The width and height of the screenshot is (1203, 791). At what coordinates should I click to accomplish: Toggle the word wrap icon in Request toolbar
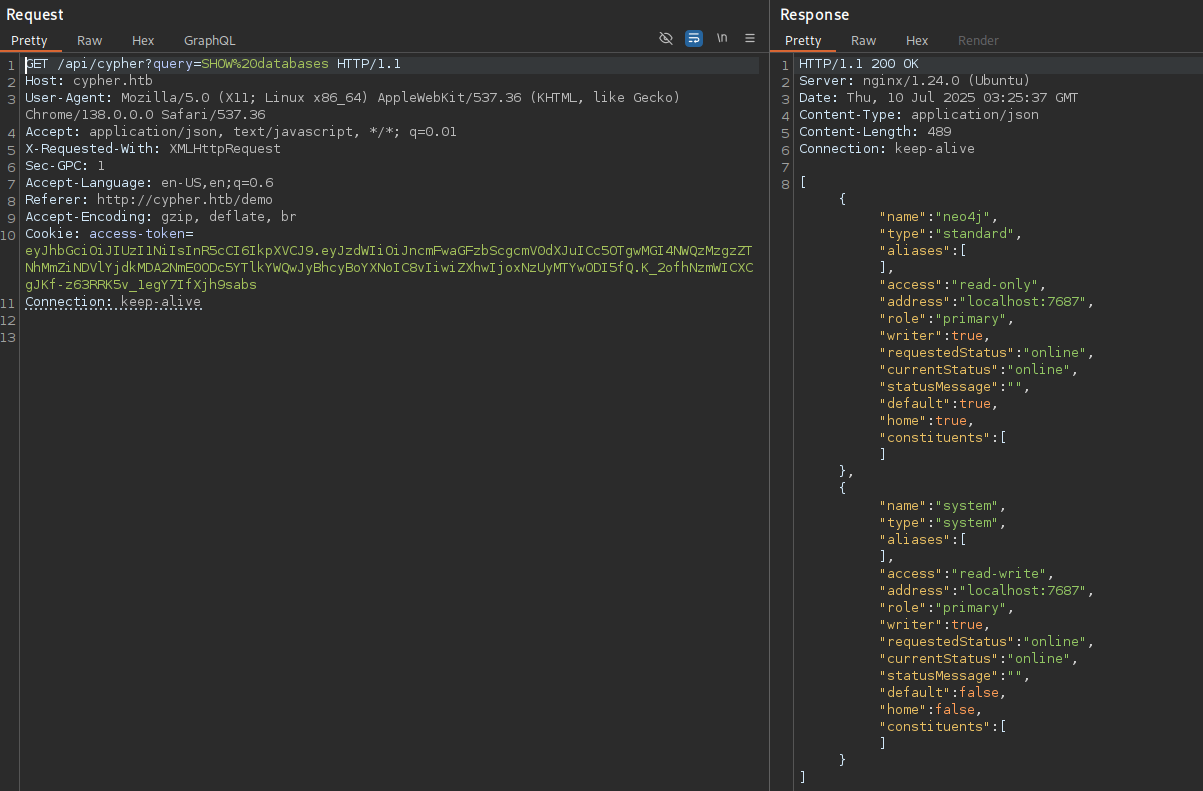(694, 38)
